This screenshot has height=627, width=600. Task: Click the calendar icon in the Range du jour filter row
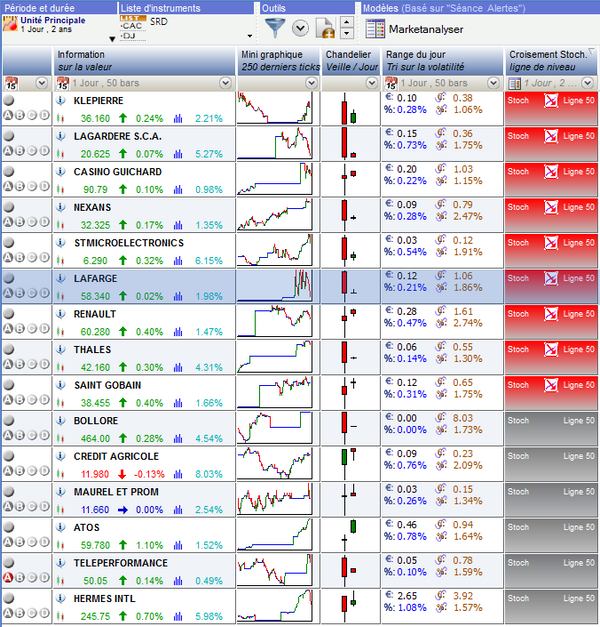point(391,83)
